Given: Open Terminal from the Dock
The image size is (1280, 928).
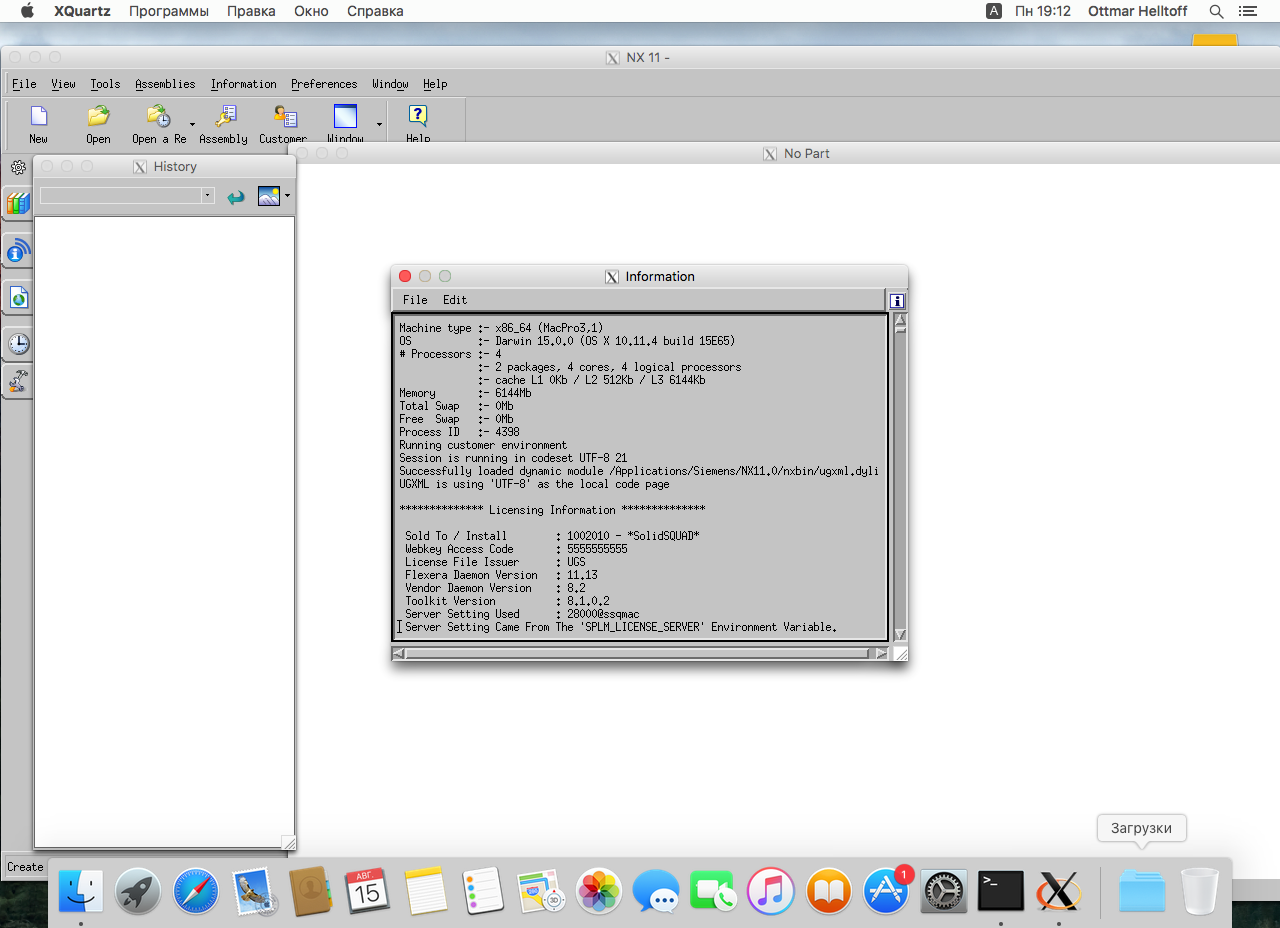Looking at the screenshot, I should (x=1000, y=890).
